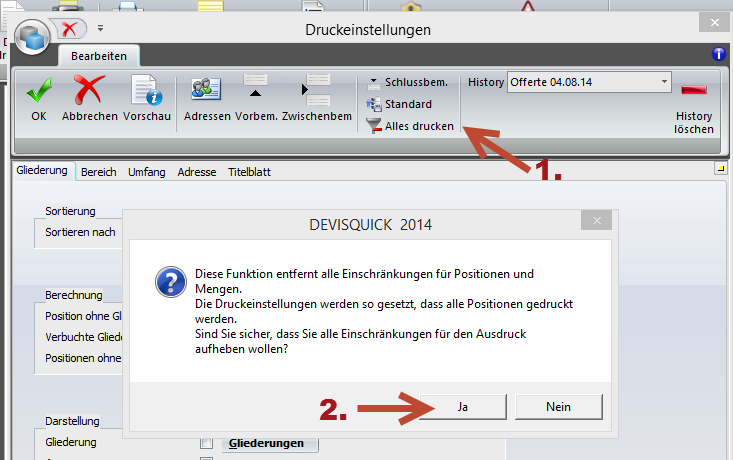Viewport: 733px width, 460px height.
Task: Click the Zwischenbem icon
Action: (x=316, y=90)
